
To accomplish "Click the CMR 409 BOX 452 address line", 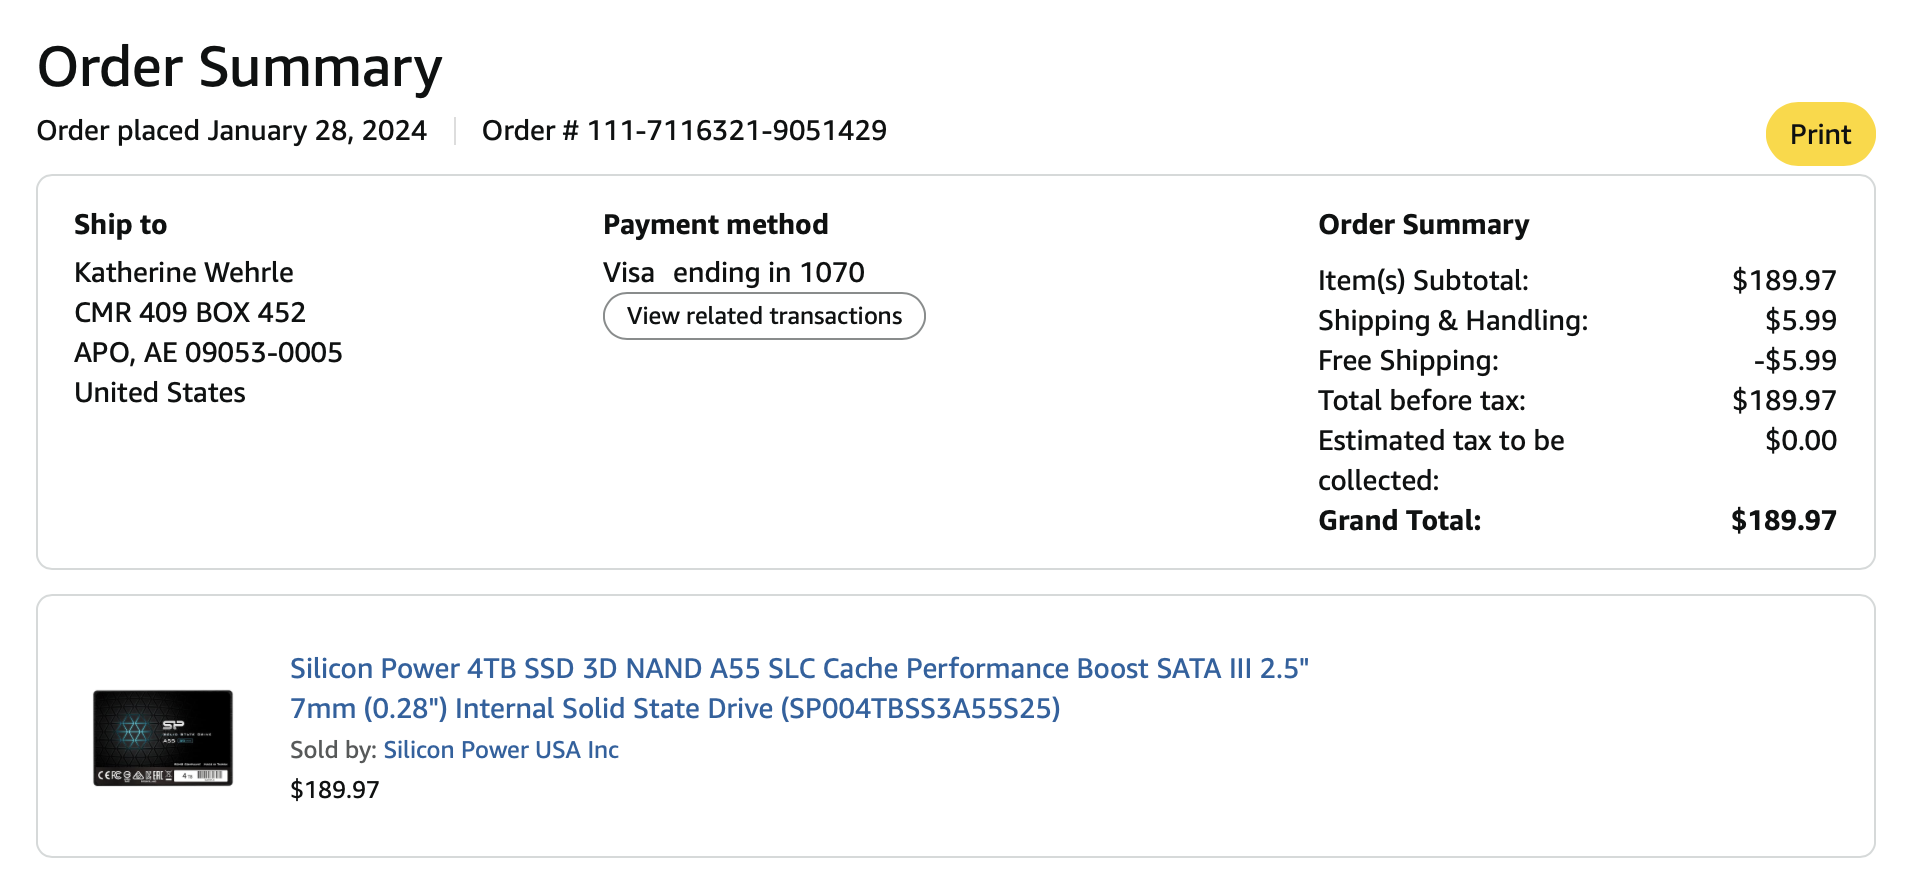I will pyautogui.click(x=190, y=312).
